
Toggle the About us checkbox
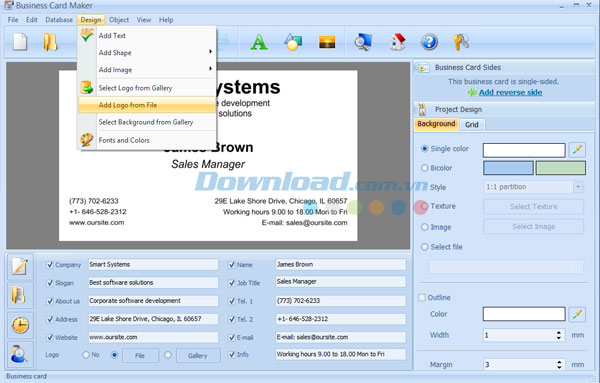49,301
